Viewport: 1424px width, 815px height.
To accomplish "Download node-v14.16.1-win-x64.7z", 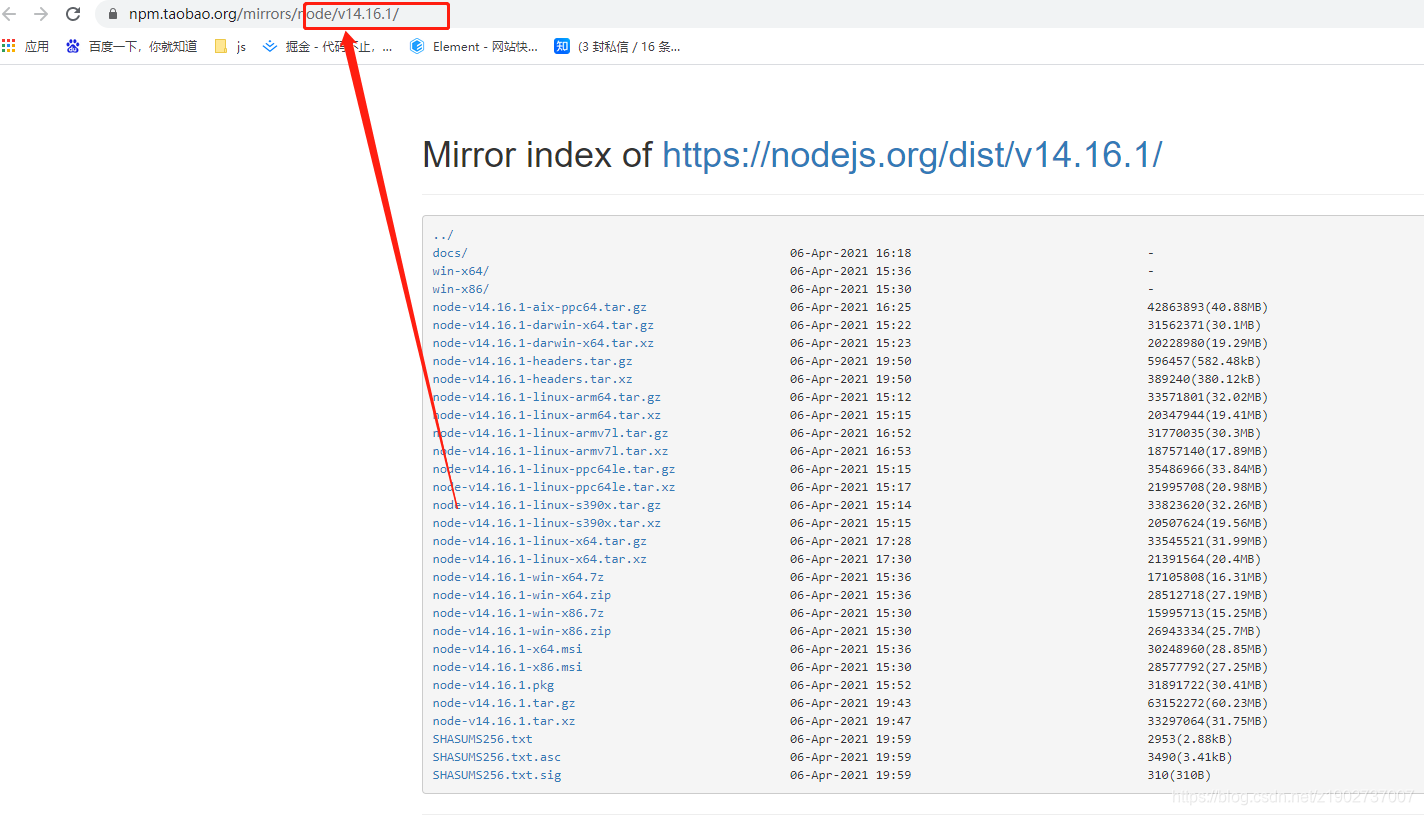I will [518, 577].
